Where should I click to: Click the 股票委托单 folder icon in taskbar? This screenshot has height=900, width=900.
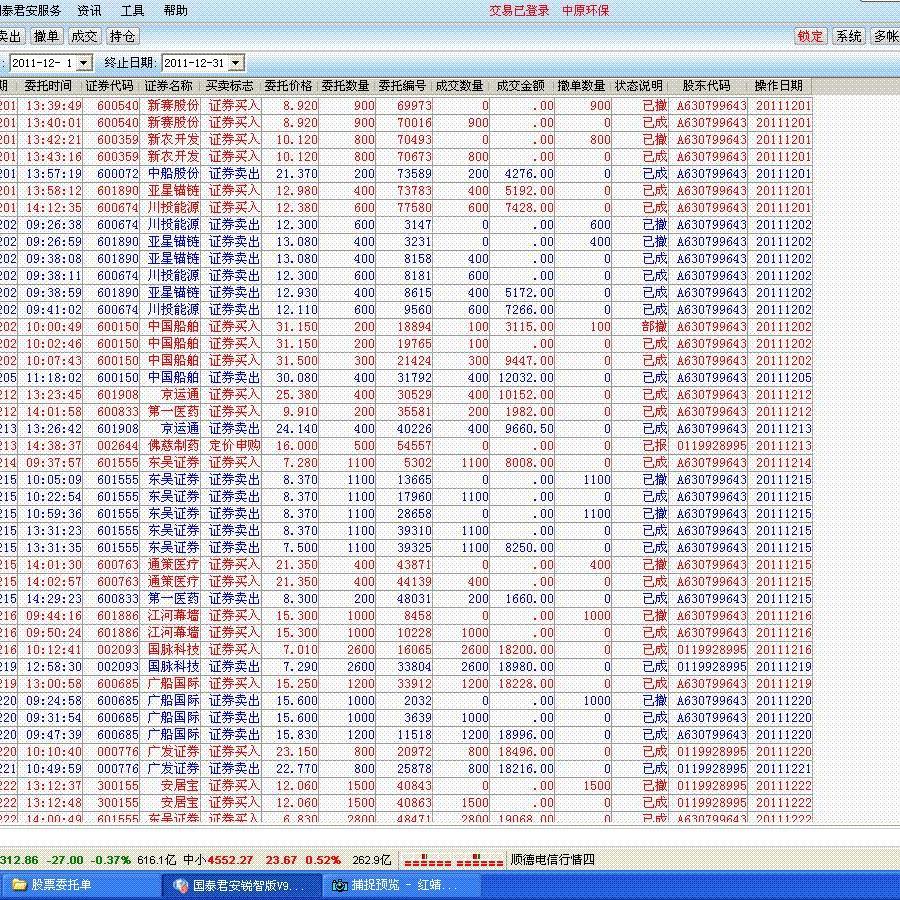20,885
